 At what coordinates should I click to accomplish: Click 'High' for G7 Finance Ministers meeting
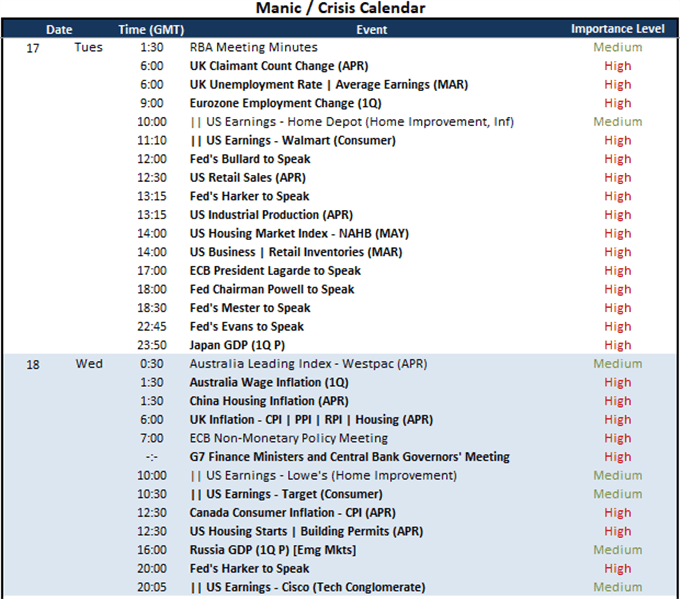tap(618, 457)
